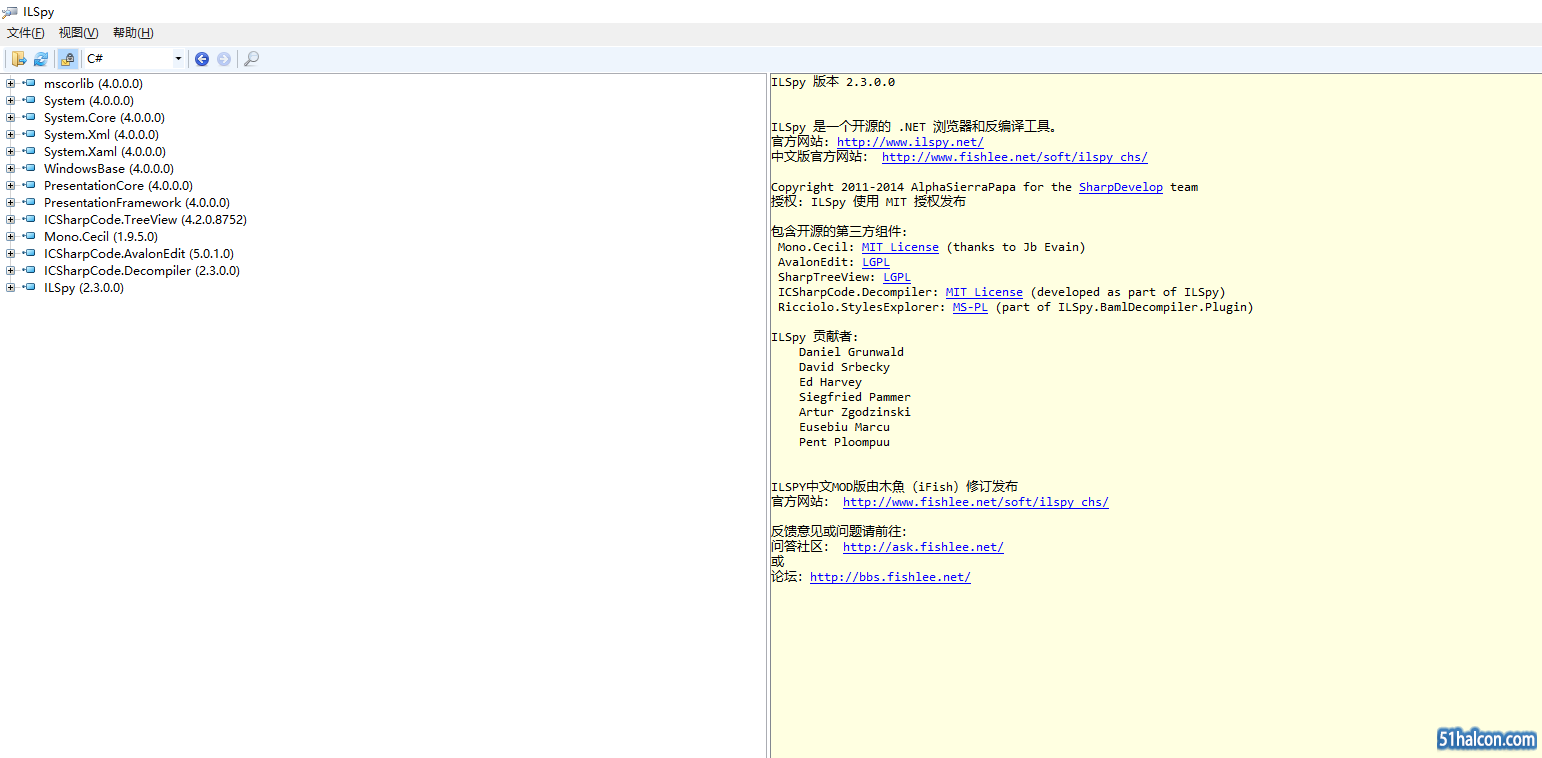Viewport: 1542px width, 758px height.
Task: Open the SharpTreeView LGPL link
Action: 897,277
